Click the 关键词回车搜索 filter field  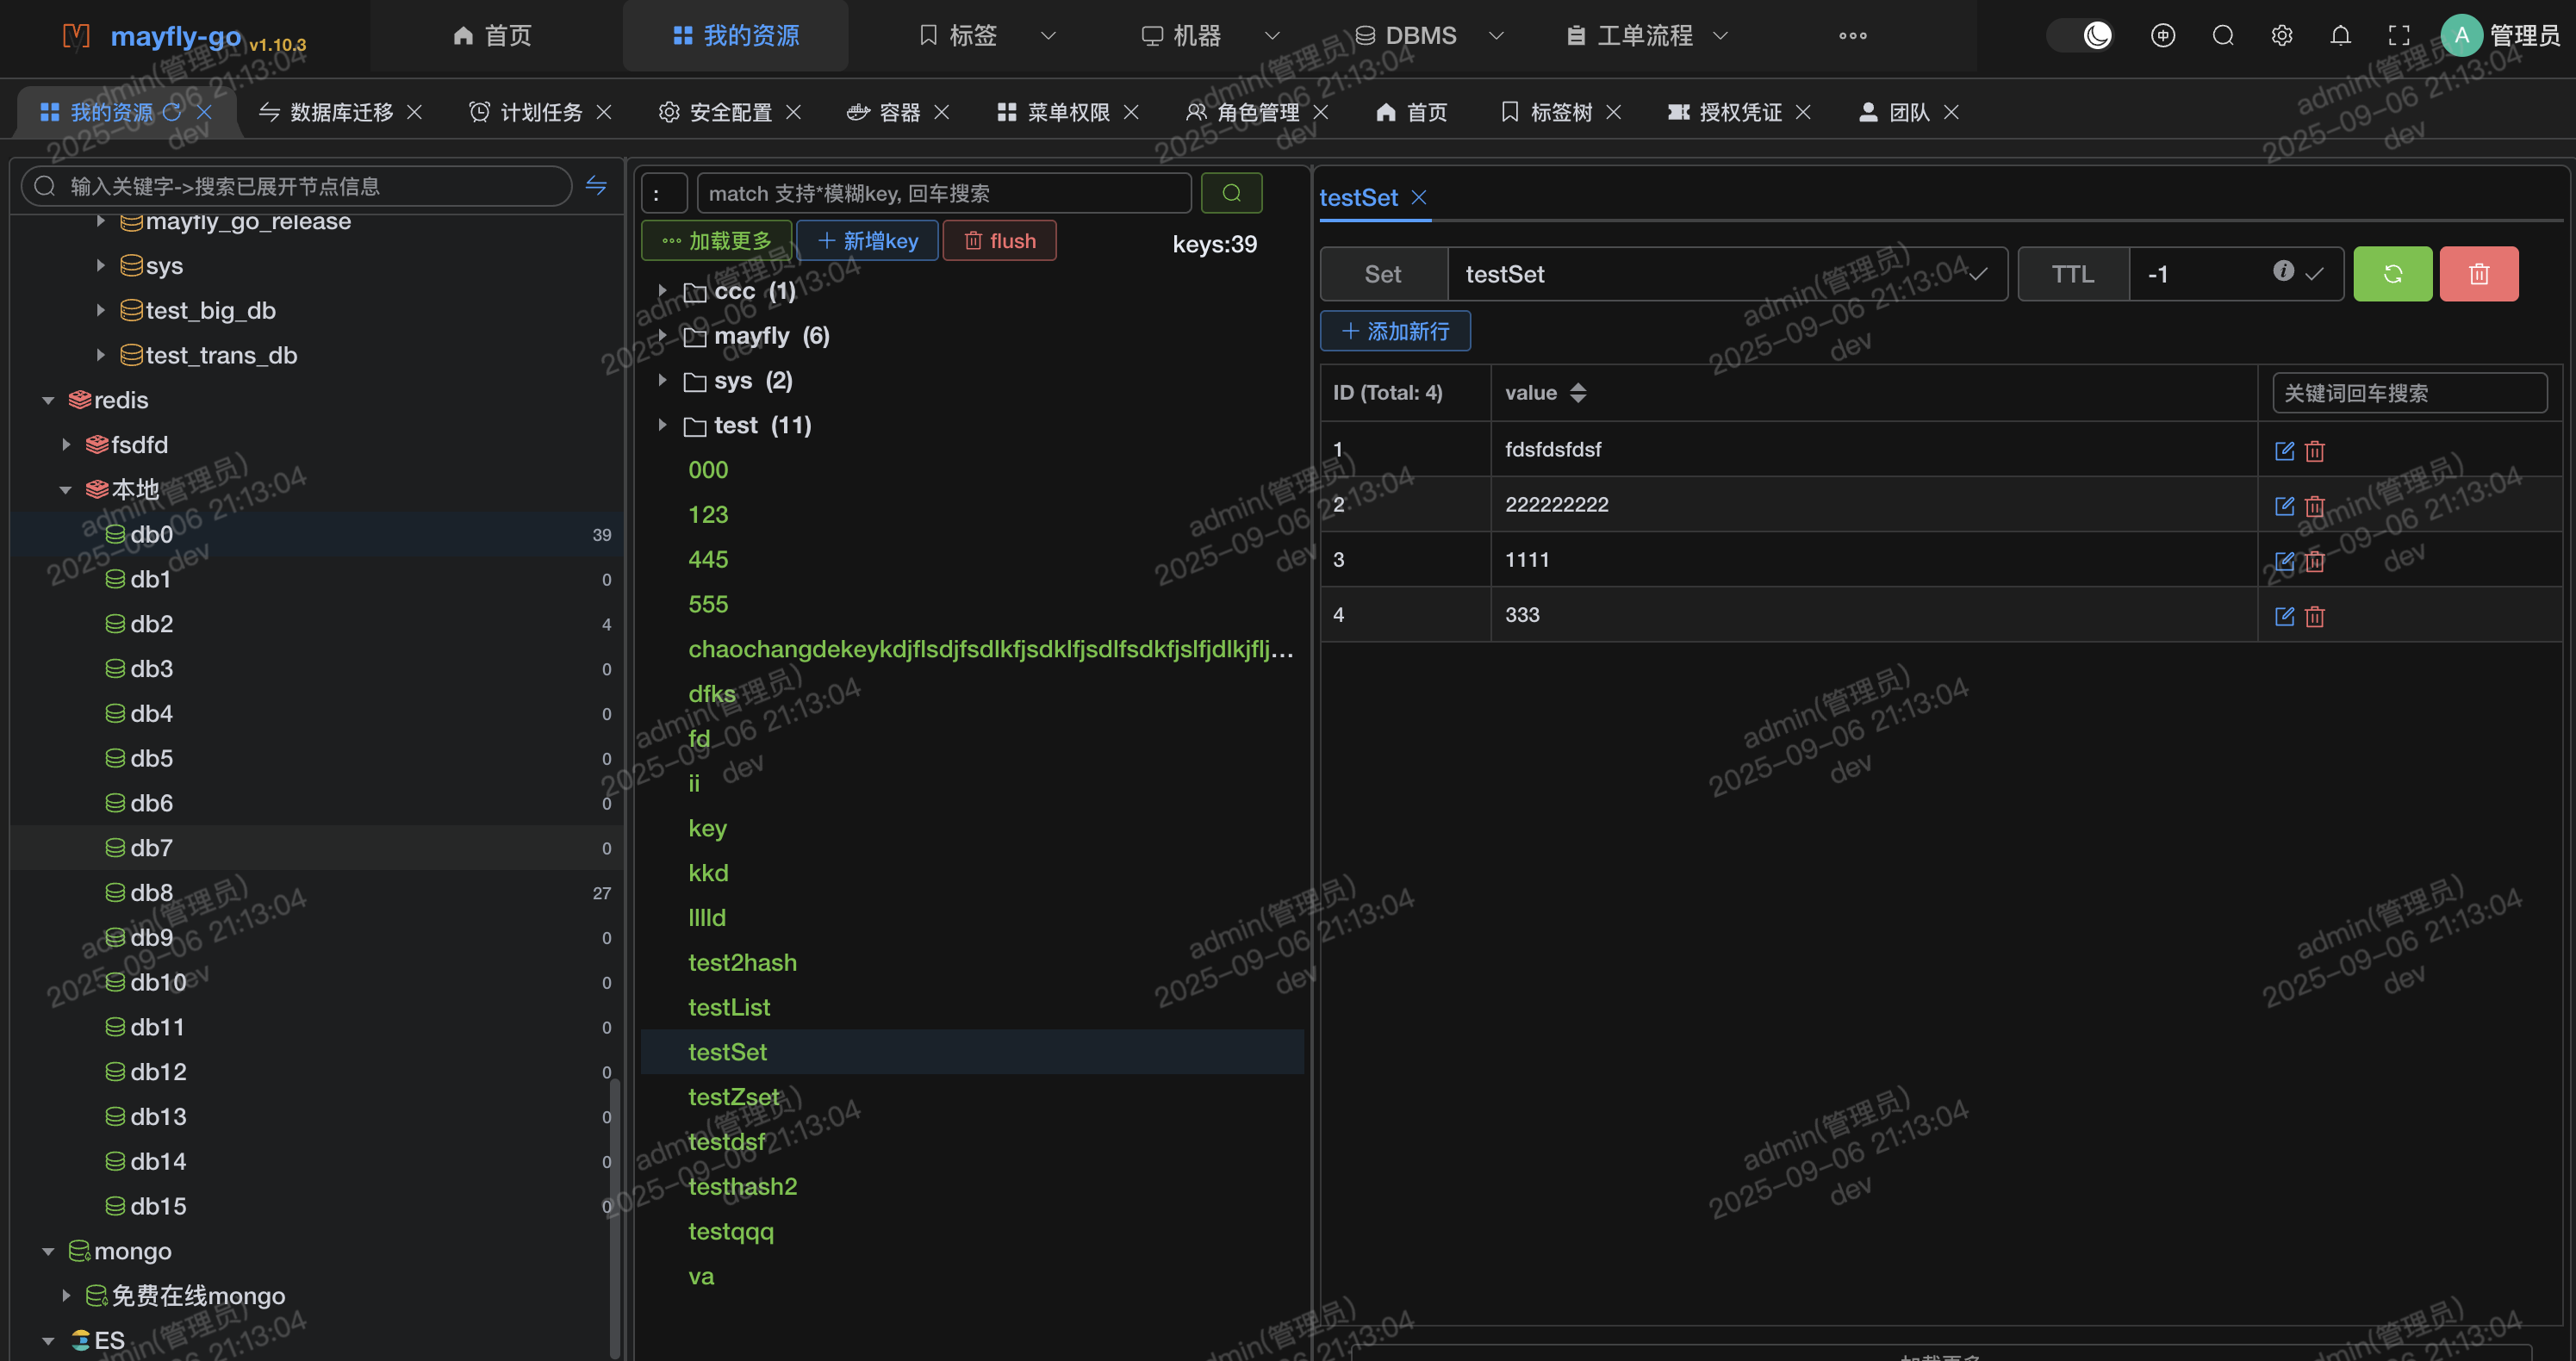(2409, 393)
